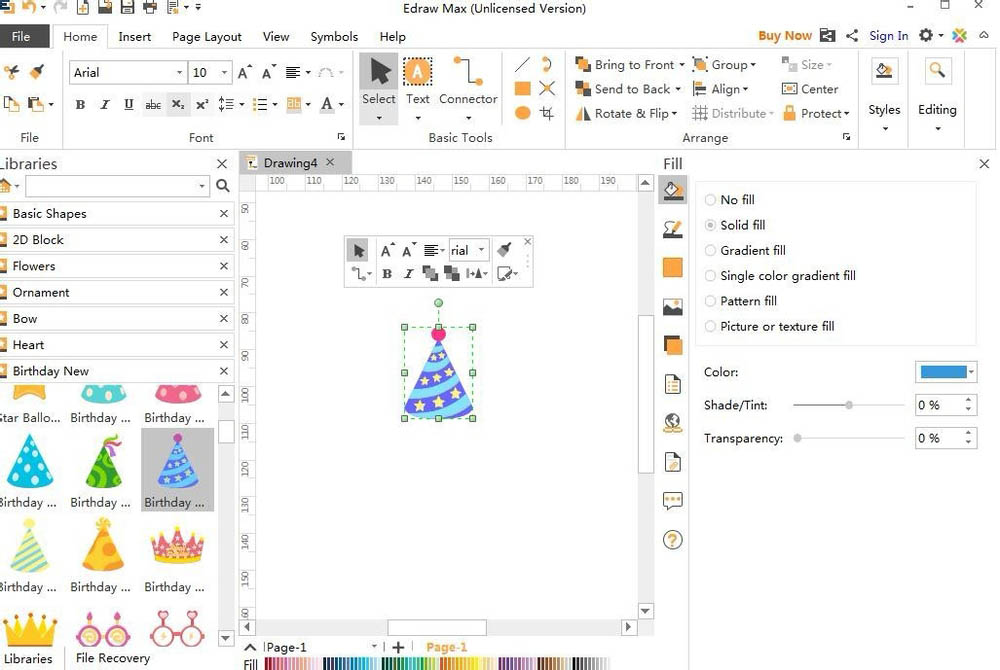Screen dimensions: 1000x670
Task: Select the No fill radio option
Action: point(711,200)
